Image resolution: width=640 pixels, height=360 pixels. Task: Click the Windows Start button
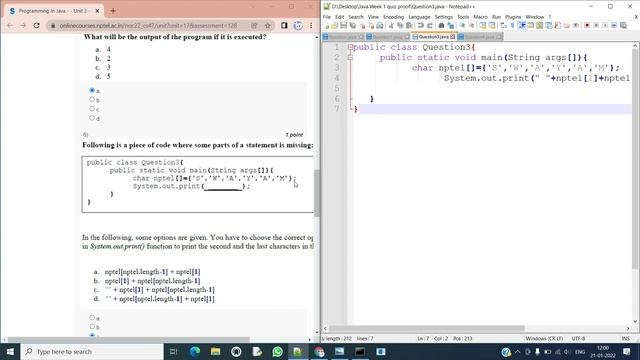(x=10, y=351)
